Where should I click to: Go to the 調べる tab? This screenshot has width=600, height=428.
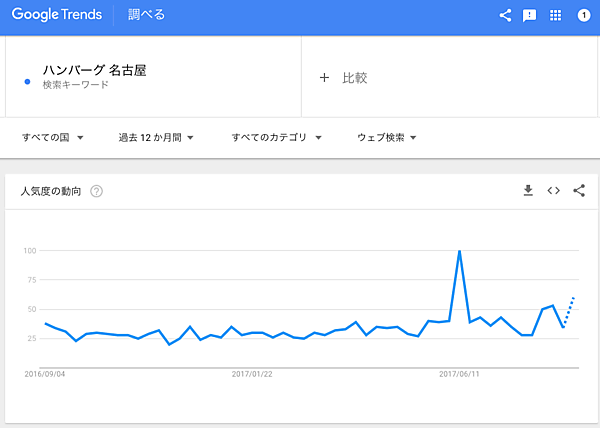[147, 15]
